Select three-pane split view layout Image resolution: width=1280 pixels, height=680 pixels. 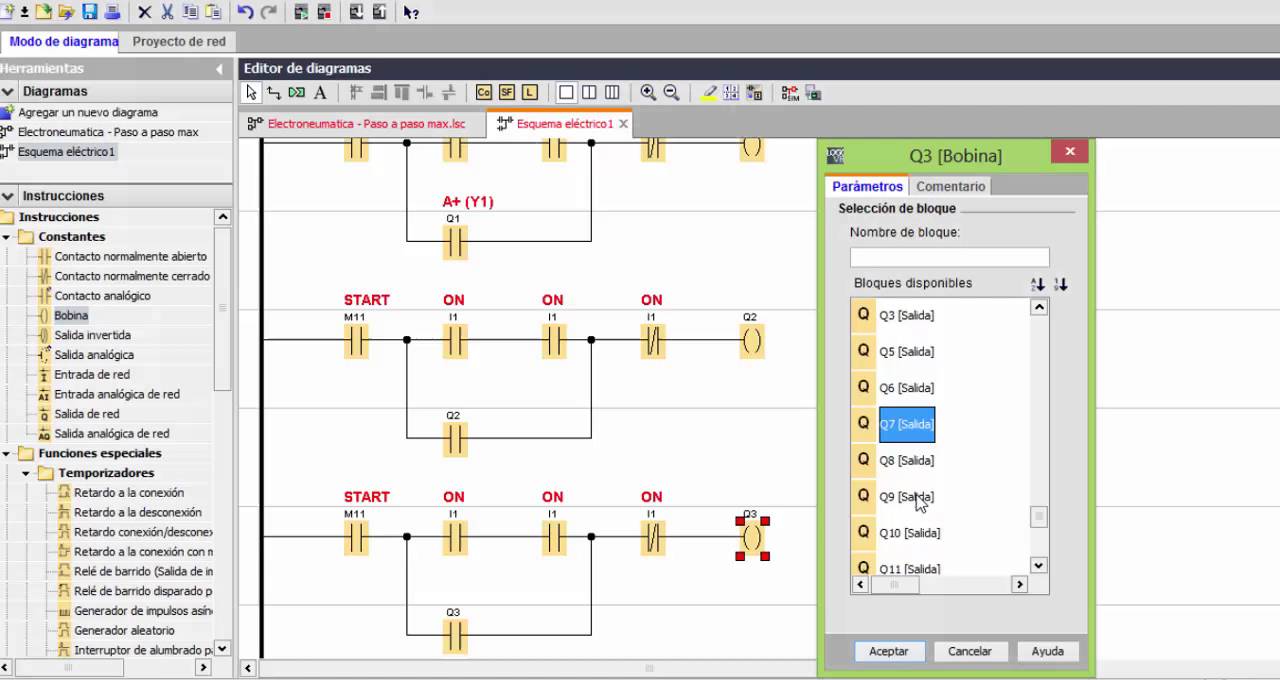click(x=612, y=92)
